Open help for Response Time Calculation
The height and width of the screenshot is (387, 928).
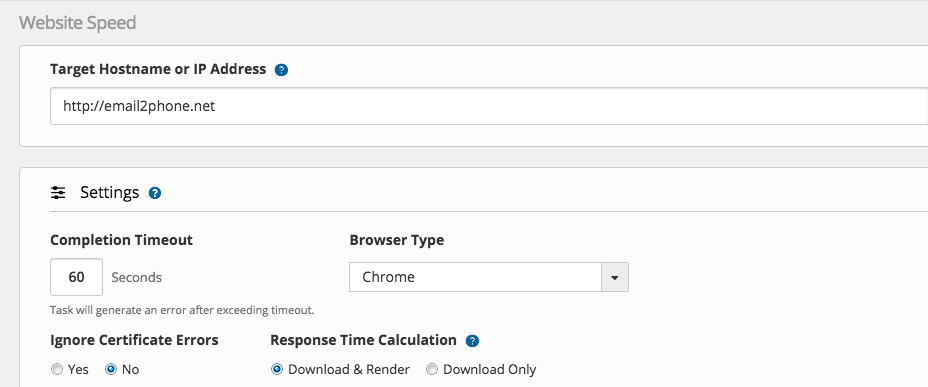point(472,341)
